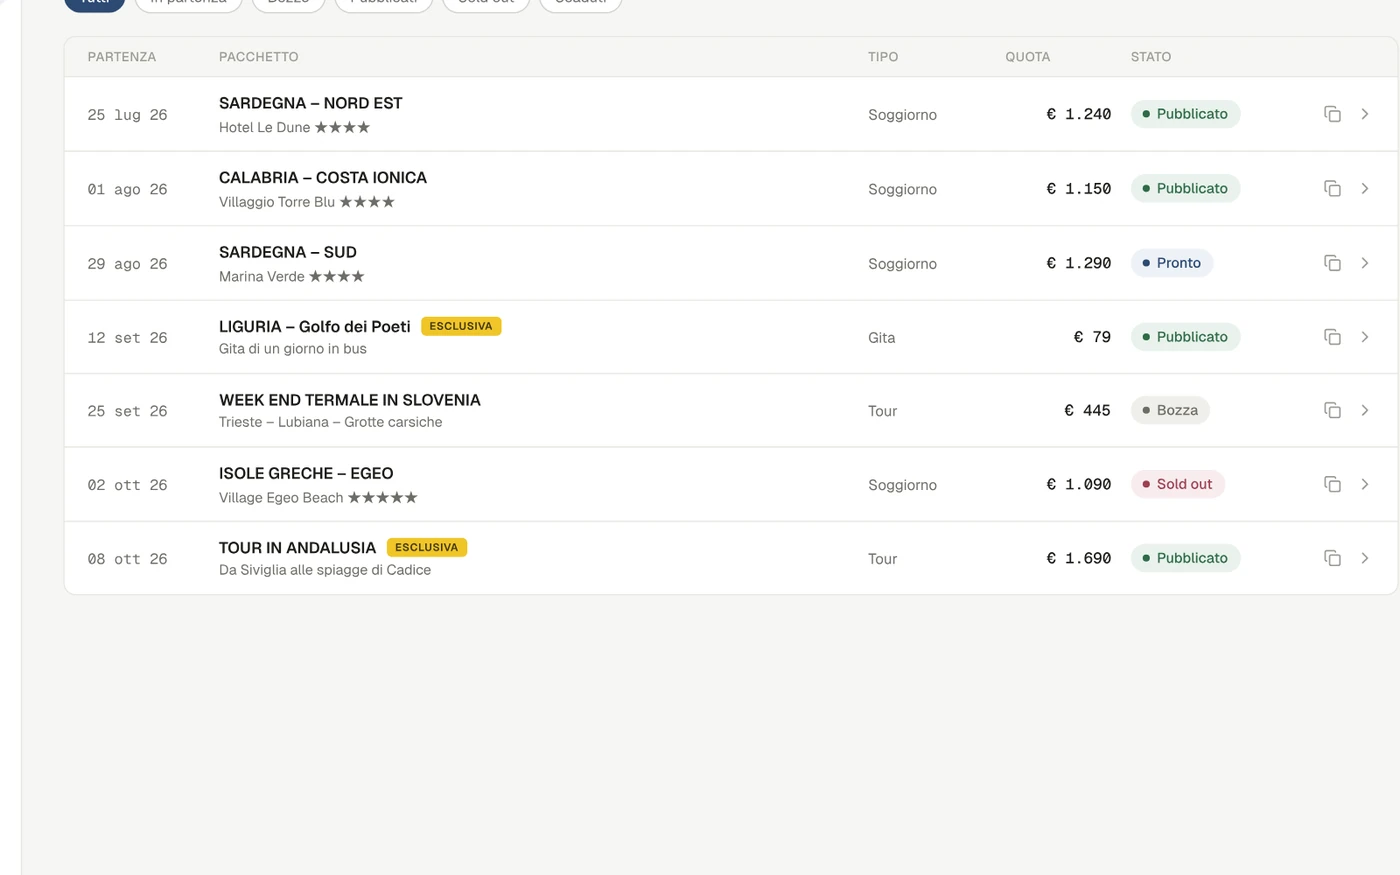This screenshot has width=1400, height=875.
Task: Click the Bozza status badge
Action: tap(1170, 410)
